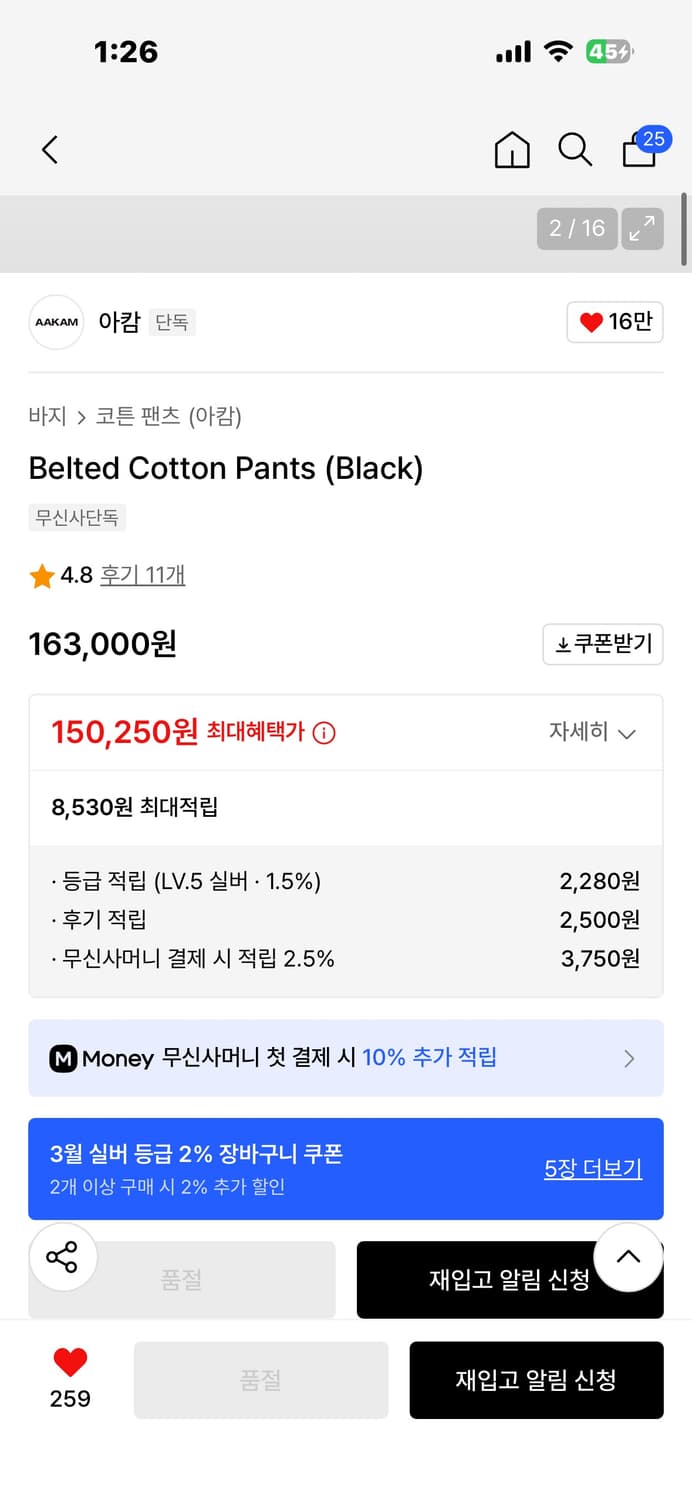Open the home screen icon
This screenshot has height=1500, width=692.
click(511, 148)
